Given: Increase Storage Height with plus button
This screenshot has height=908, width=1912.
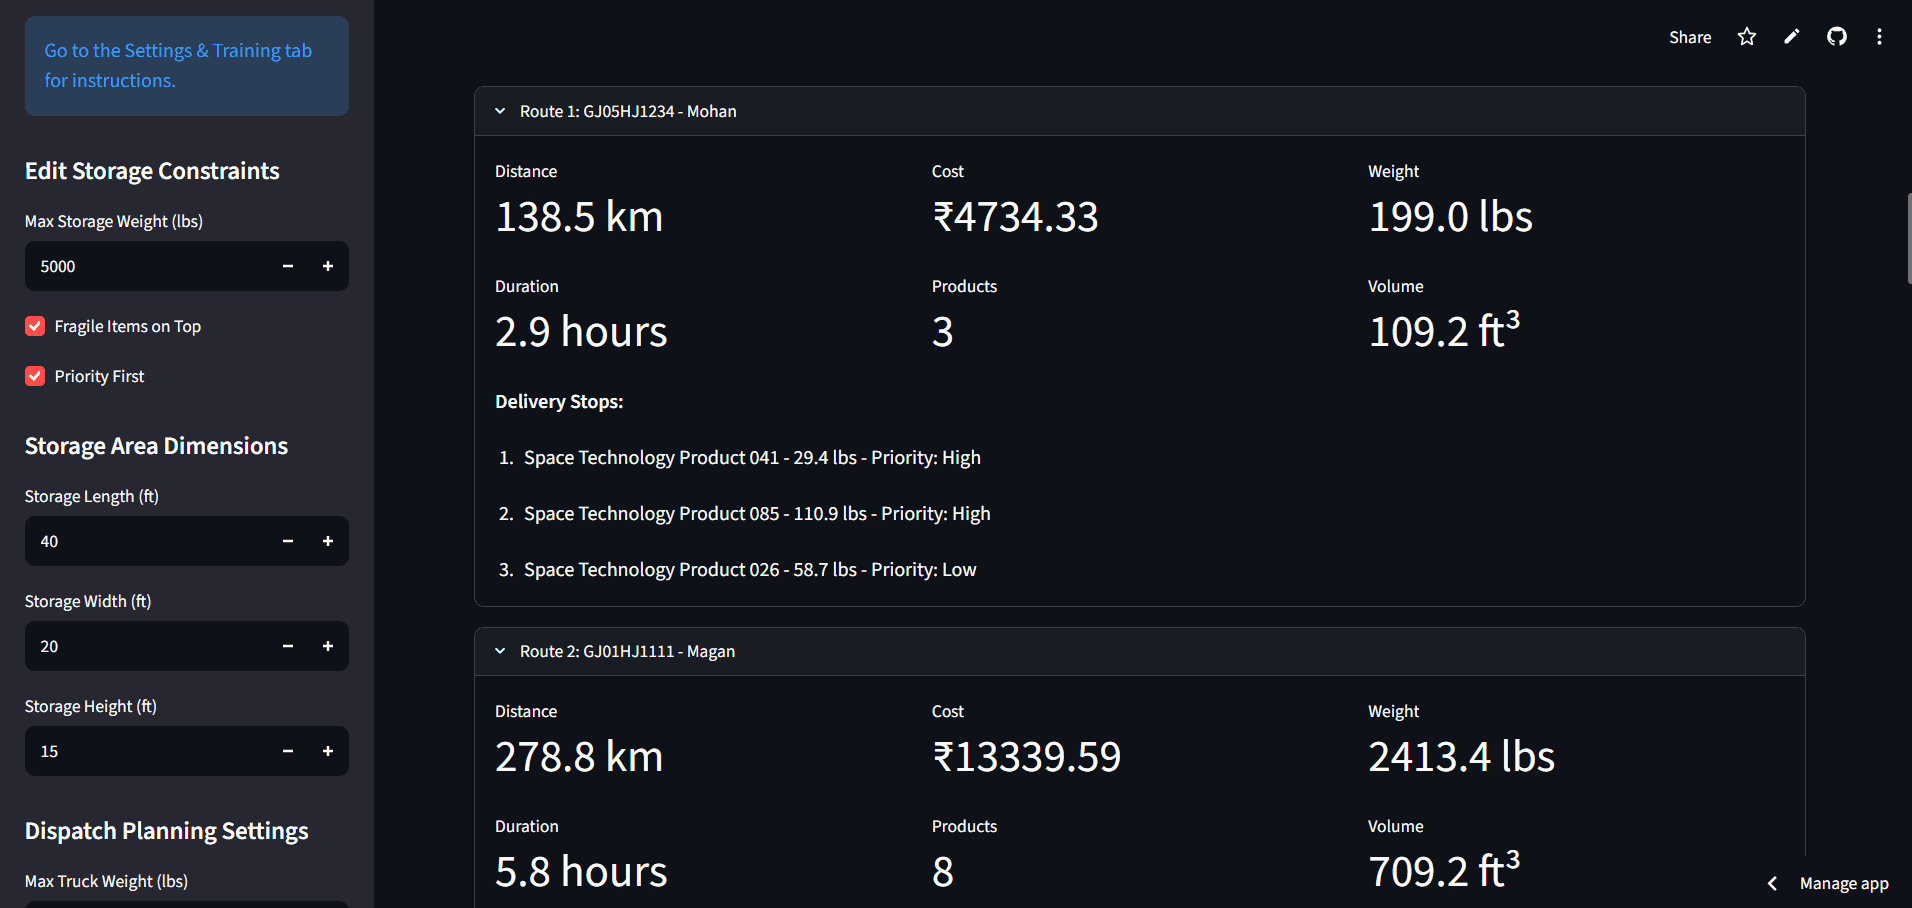Looking at the screenshot, I should (328, 751).
